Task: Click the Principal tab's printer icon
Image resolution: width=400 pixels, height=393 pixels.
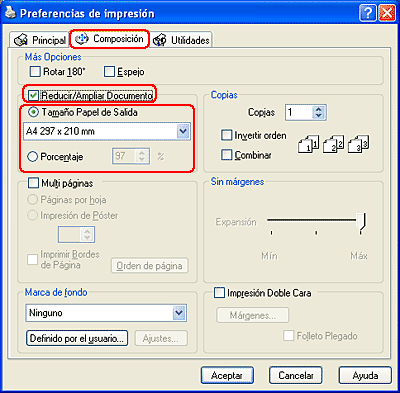Action: [21, 40]
